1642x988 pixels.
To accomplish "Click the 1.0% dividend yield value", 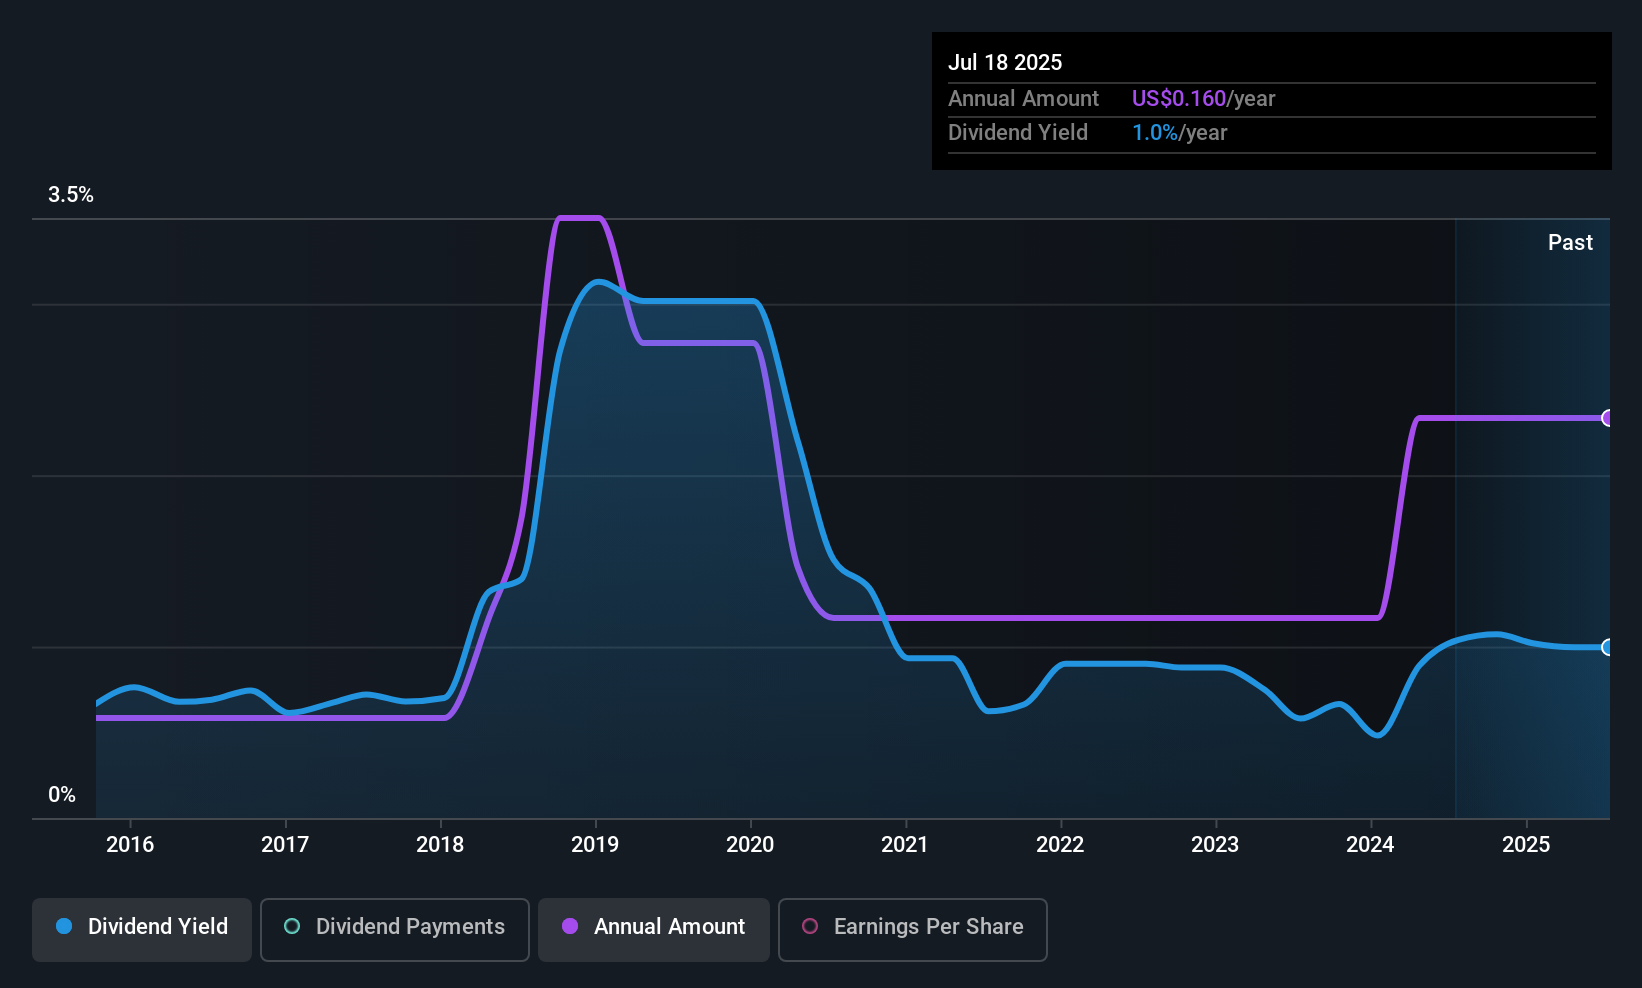I will [x=1154, y=132].
